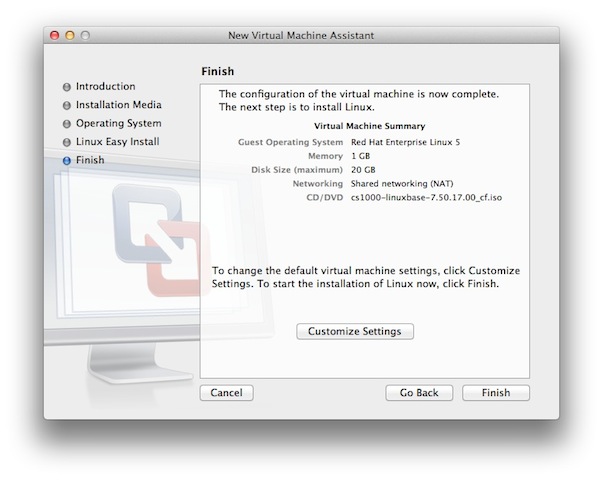Click the Finish step label in sidebar
Image resolution: width=603 pixels, height=480 pixels.
90,160
